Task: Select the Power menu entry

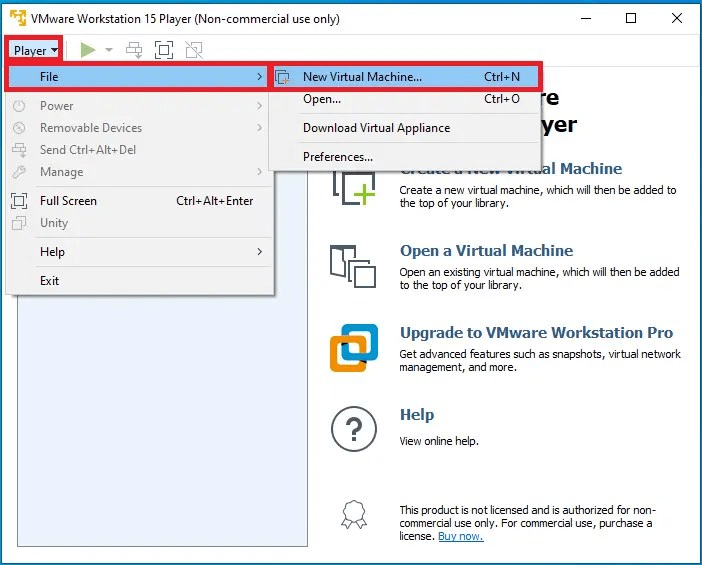Action: coord(138,106)
